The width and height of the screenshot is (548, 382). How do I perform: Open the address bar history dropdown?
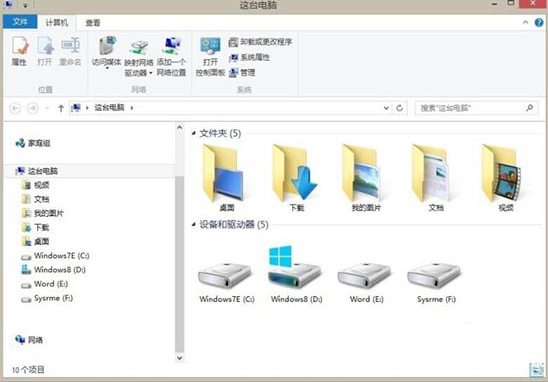386,108
